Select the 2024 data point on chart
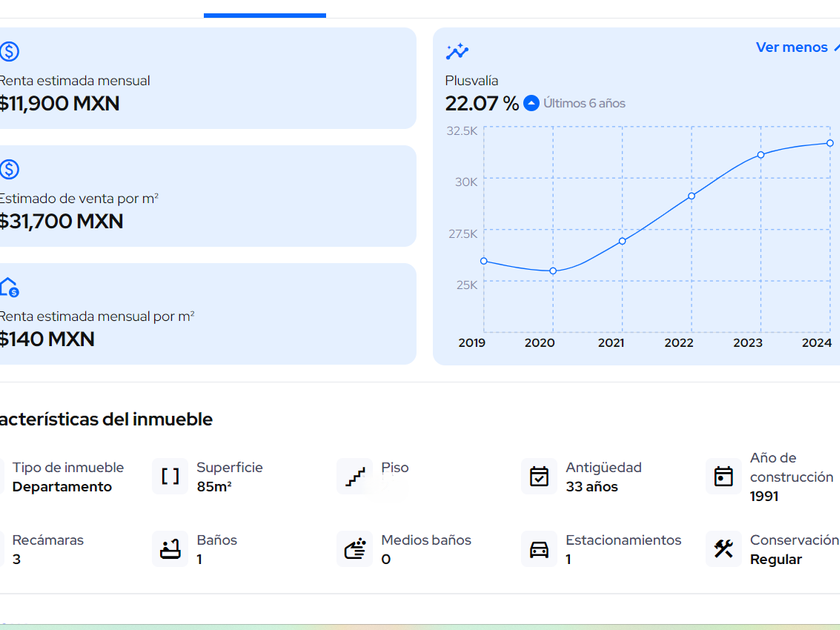 pos(830,143)
